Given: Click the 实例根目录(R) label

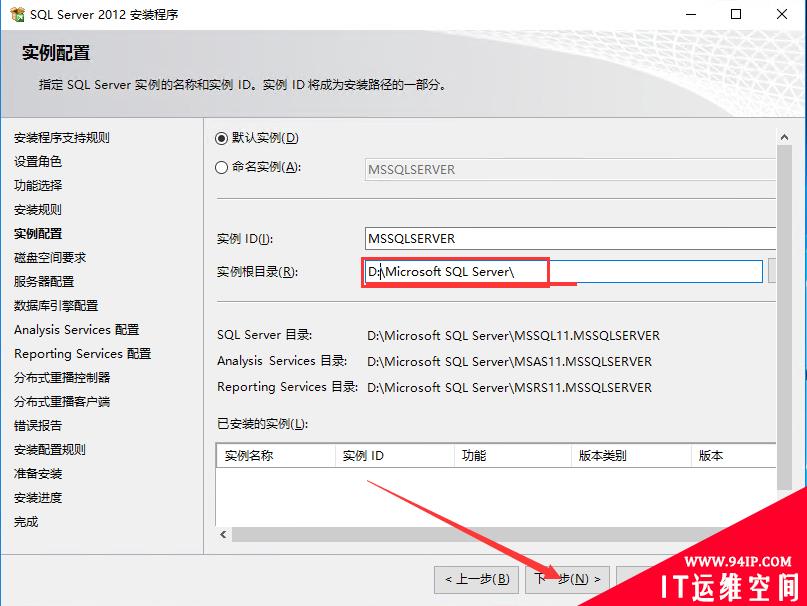Looking at the screenshot, I should click(x=257, y=272).
